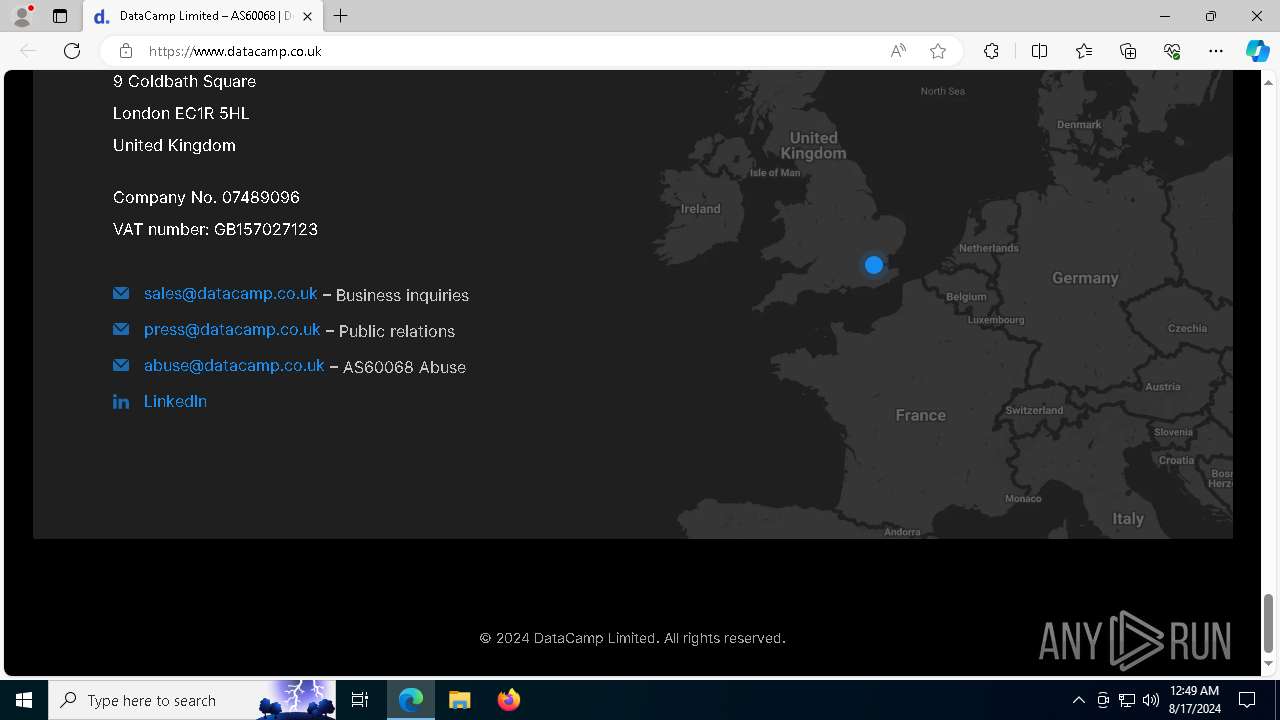Open Firefox from taskbar
Image resolution: width=1280 pixels, height=720 pixels.
(508, 700)
